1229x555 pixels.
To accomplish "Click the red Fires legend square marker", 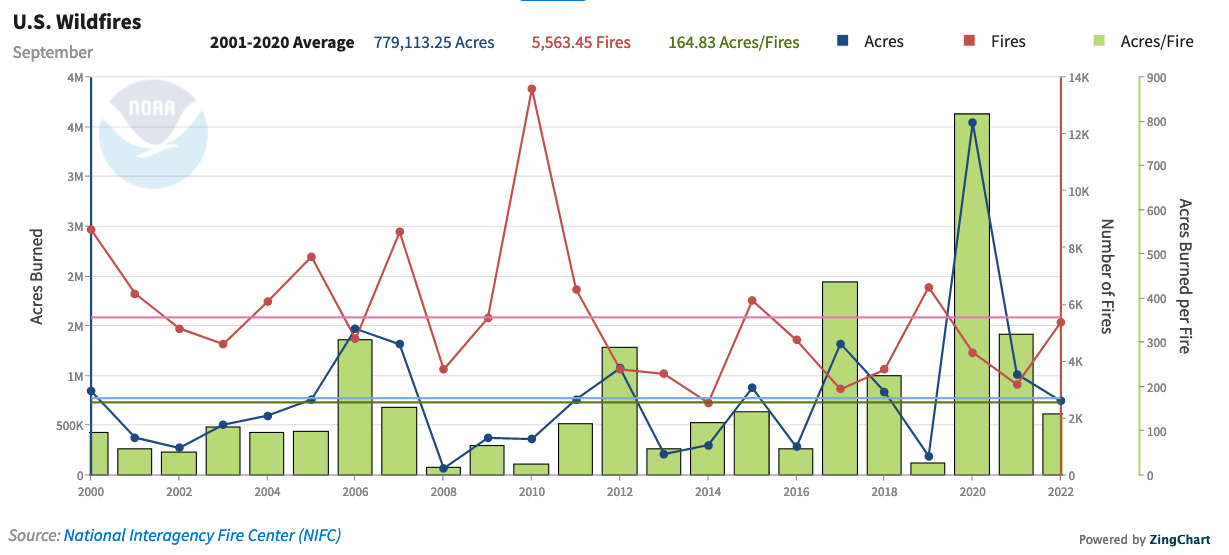I will (x=969, y=41).
